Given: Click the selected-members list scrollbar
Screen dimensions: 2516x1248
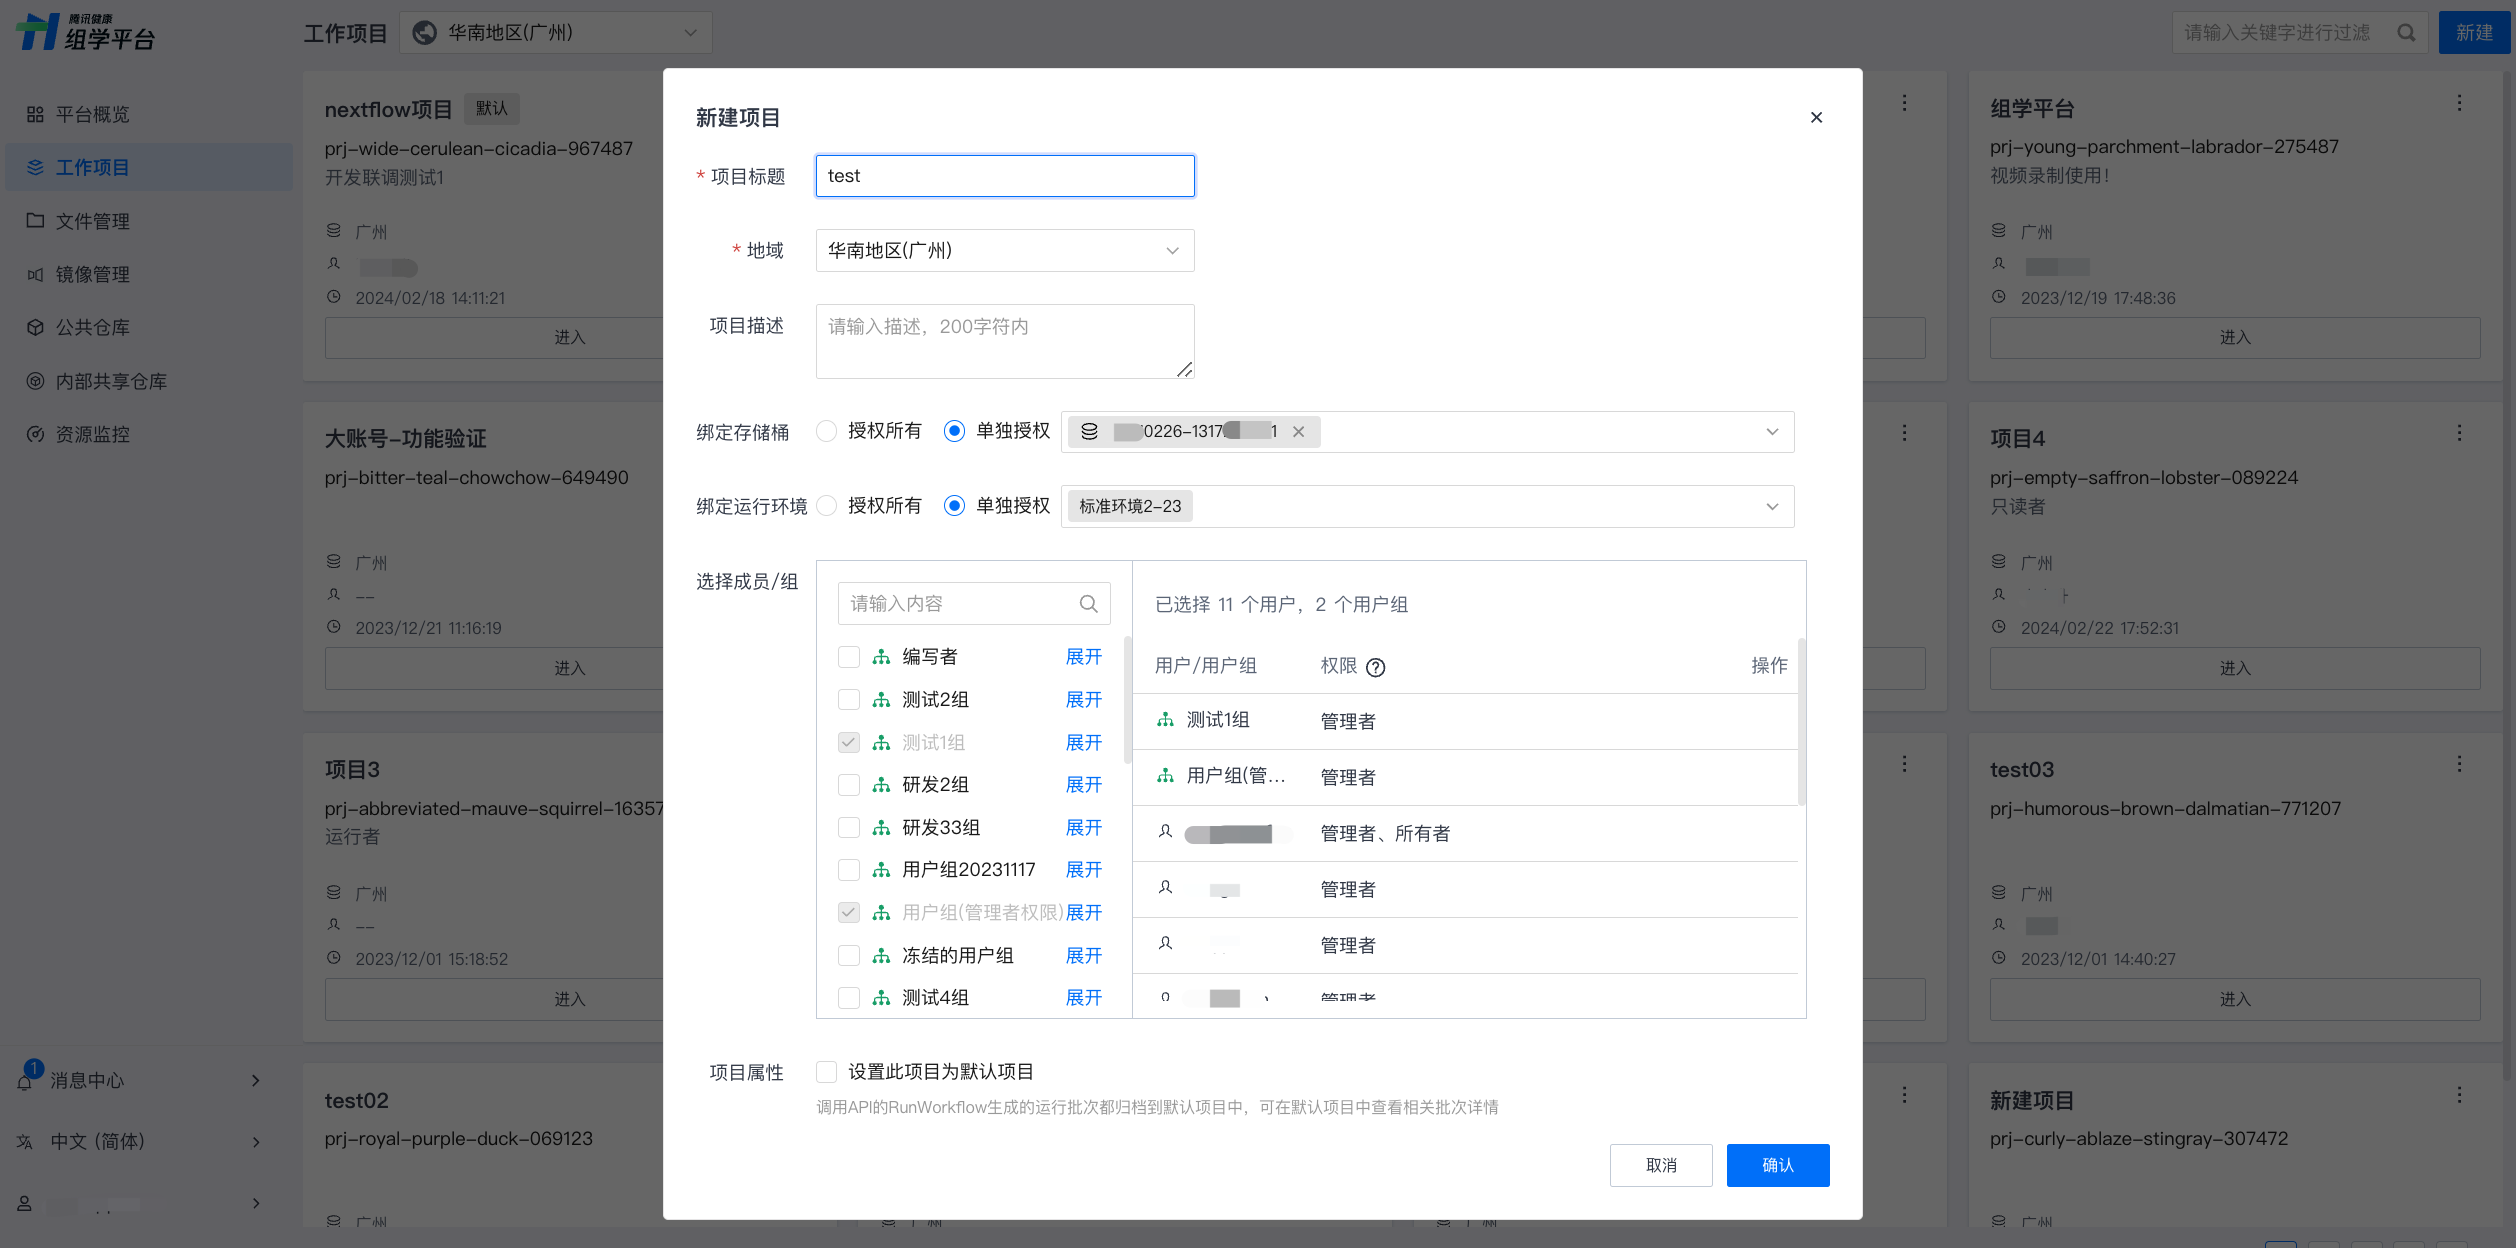Looking at the screenshot, I should tap(1801, 720).
